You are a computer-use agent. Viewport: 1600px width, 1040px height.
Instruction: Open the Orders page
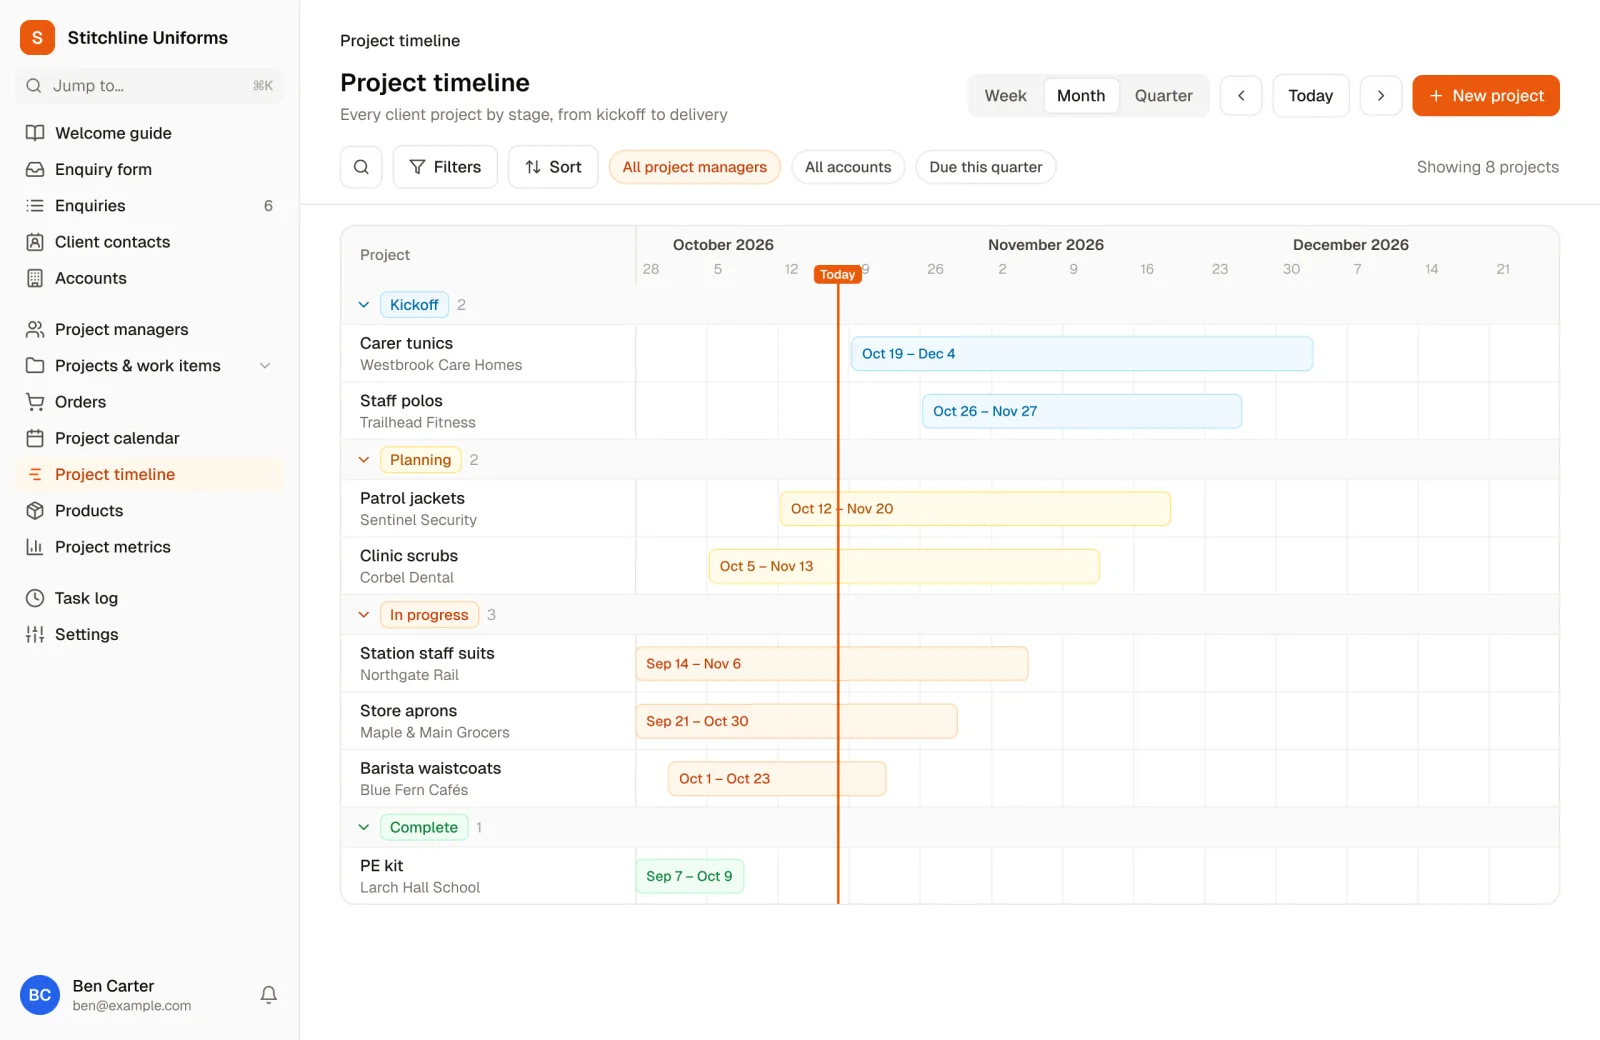point(150,402)
